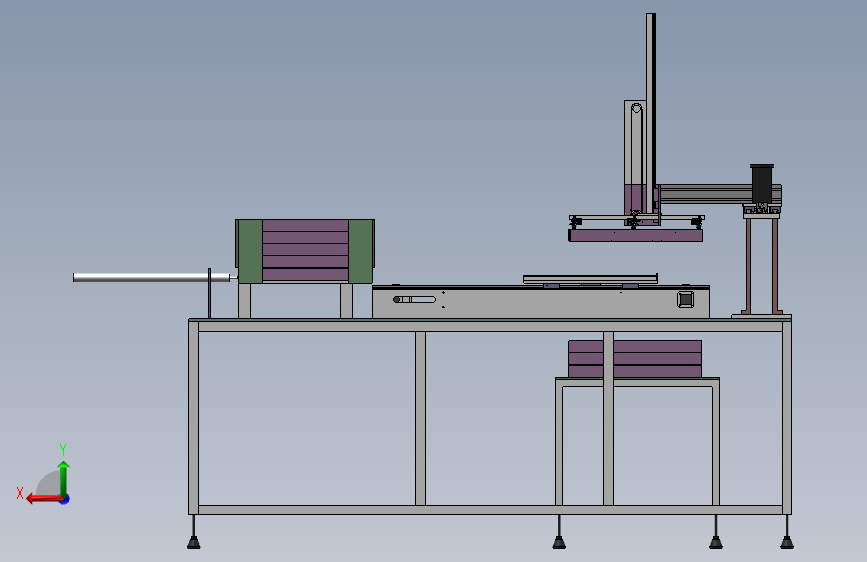Select the thin vertical stop pin beside the rod

point(210,293)
